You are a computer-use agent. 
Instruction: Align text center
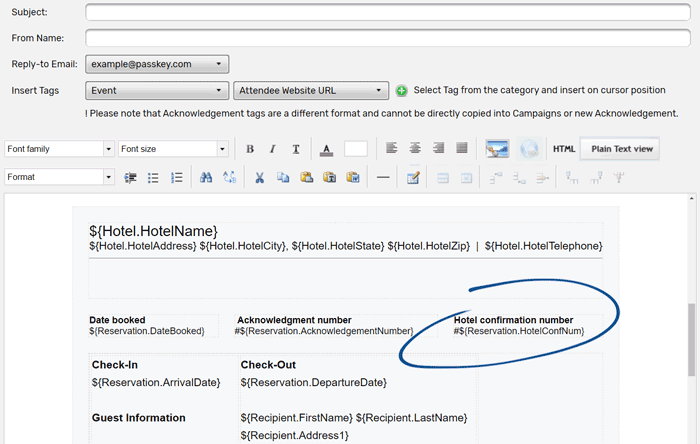(415, 148)
